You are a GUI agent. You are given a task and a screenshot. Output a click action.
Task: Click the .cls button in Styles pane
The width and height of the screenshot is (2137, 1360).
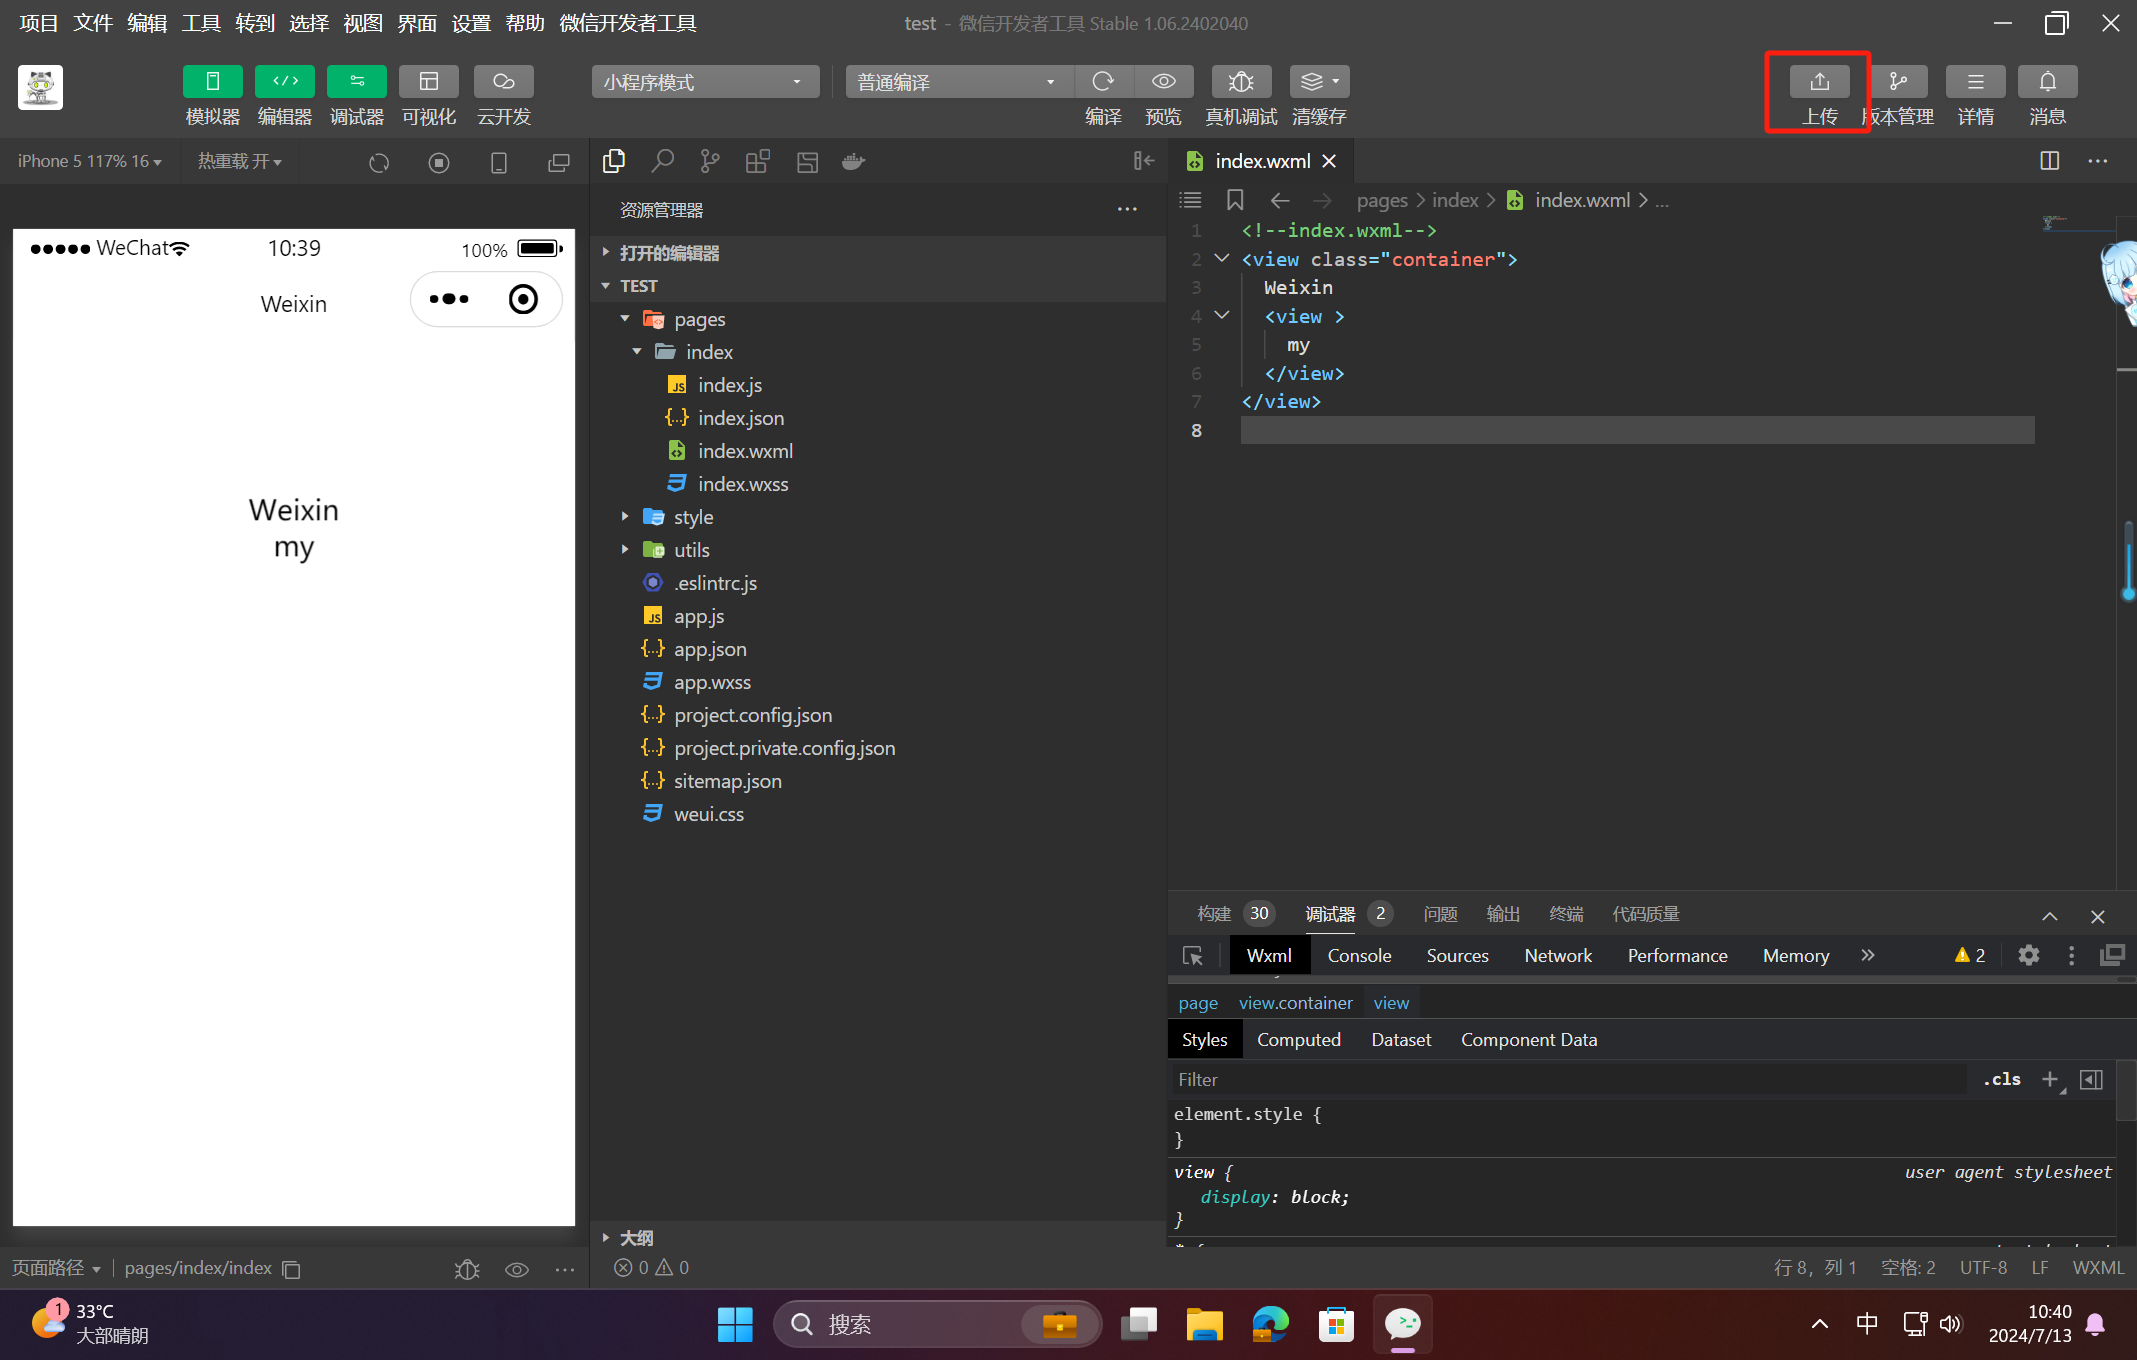pyautogui.click(x=2002, y=1079)
